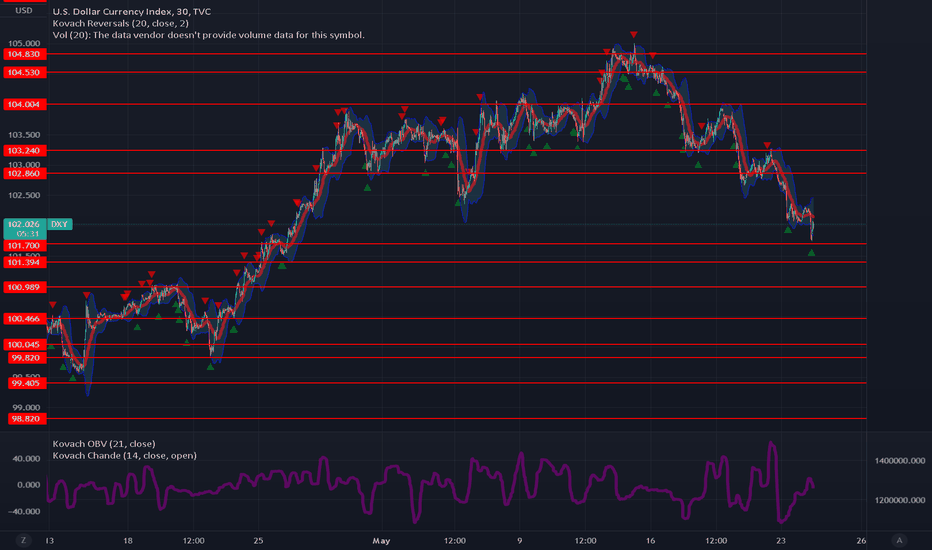932x550 pixels.
Task: Select the 101.394 price level label
Action: [25, 262]
